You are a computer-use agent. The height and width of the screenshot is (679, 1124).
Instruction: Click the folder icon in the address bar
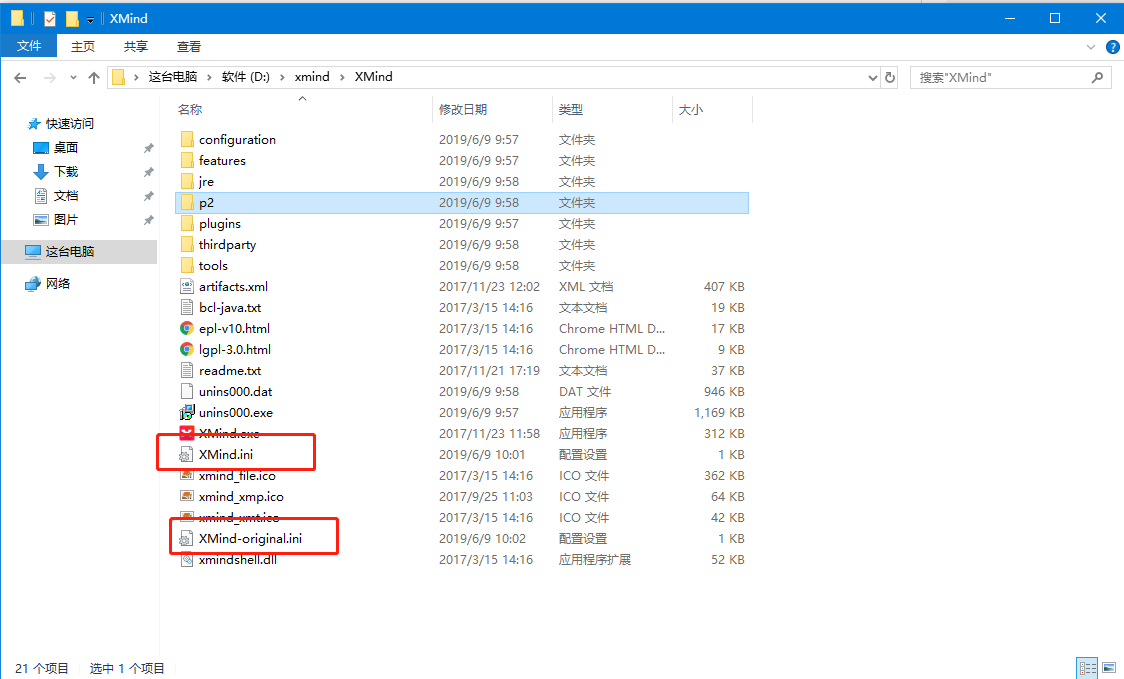click(119, 77)
